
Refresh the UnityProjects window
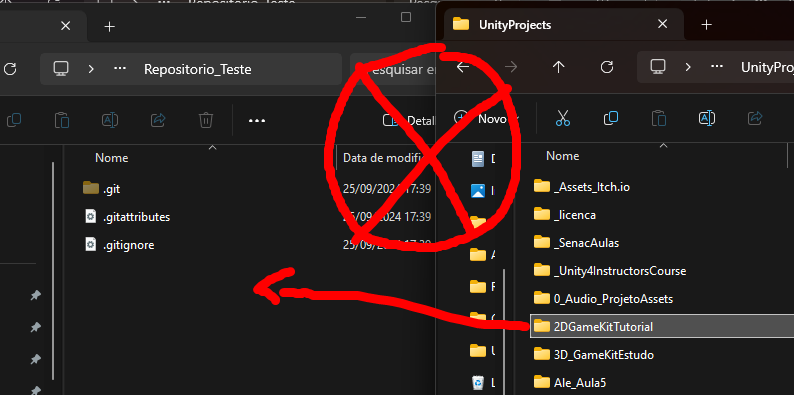click(607, 67)
